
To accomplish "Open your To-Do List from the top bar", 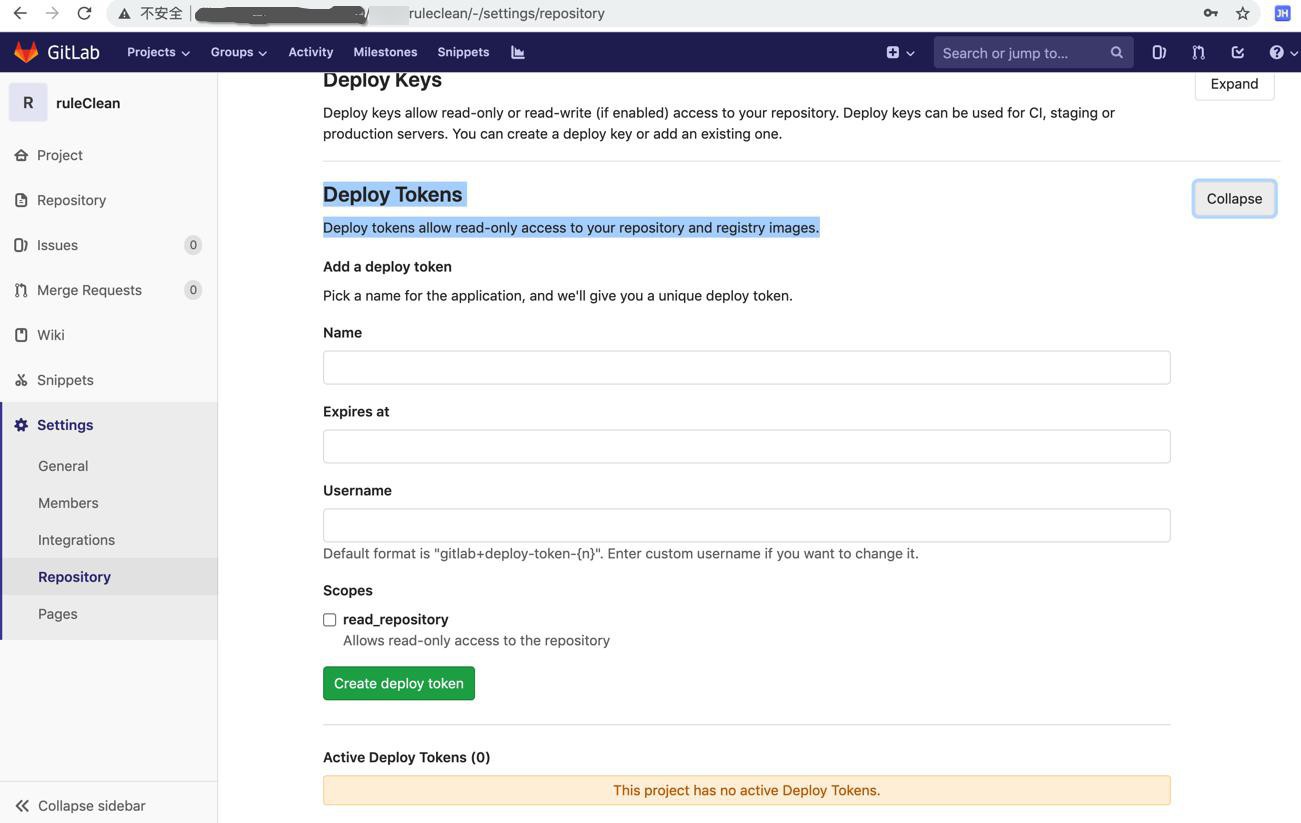I will [x=1237, y=51].
